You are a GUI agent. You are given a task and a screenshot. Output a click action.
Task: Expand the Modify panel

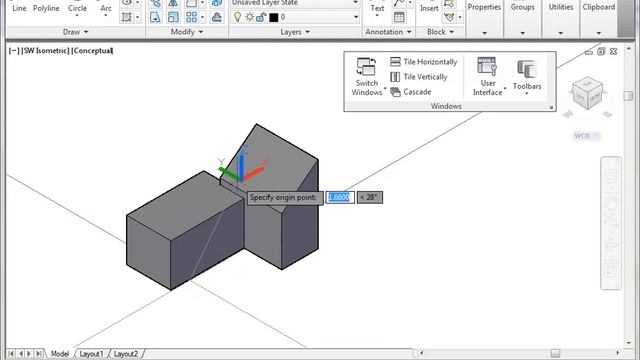pyautogui.click(x=187, y=32)
